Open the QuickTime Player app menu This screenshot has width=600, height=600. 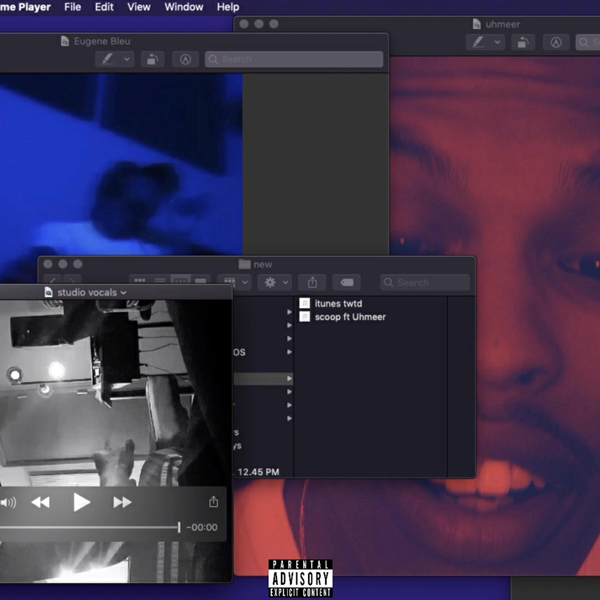click(25, 7)
